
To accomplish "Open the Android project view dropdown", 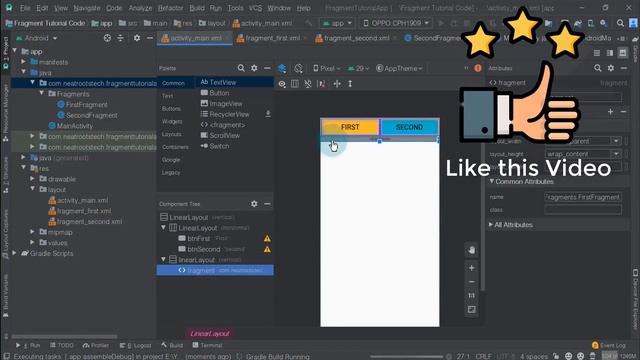I will (x=37, y=38).
